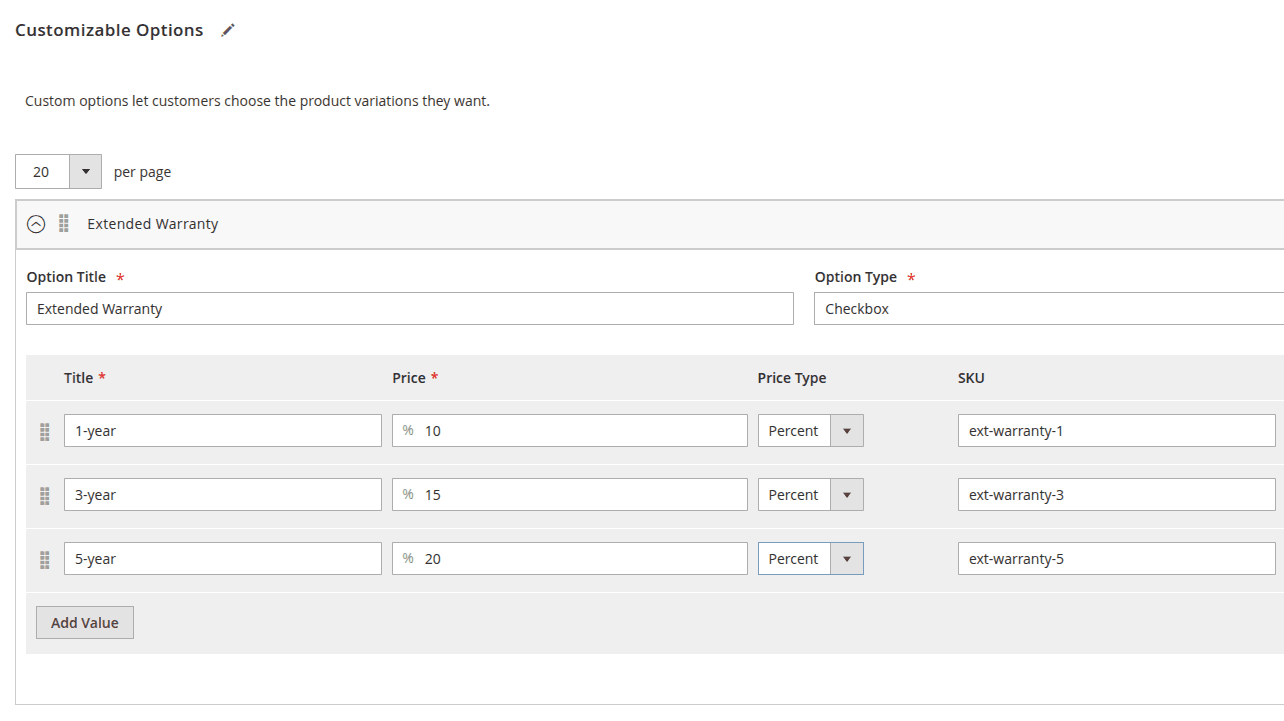Click the percent symbol in the 3-year price field

[x=407, y=494]
